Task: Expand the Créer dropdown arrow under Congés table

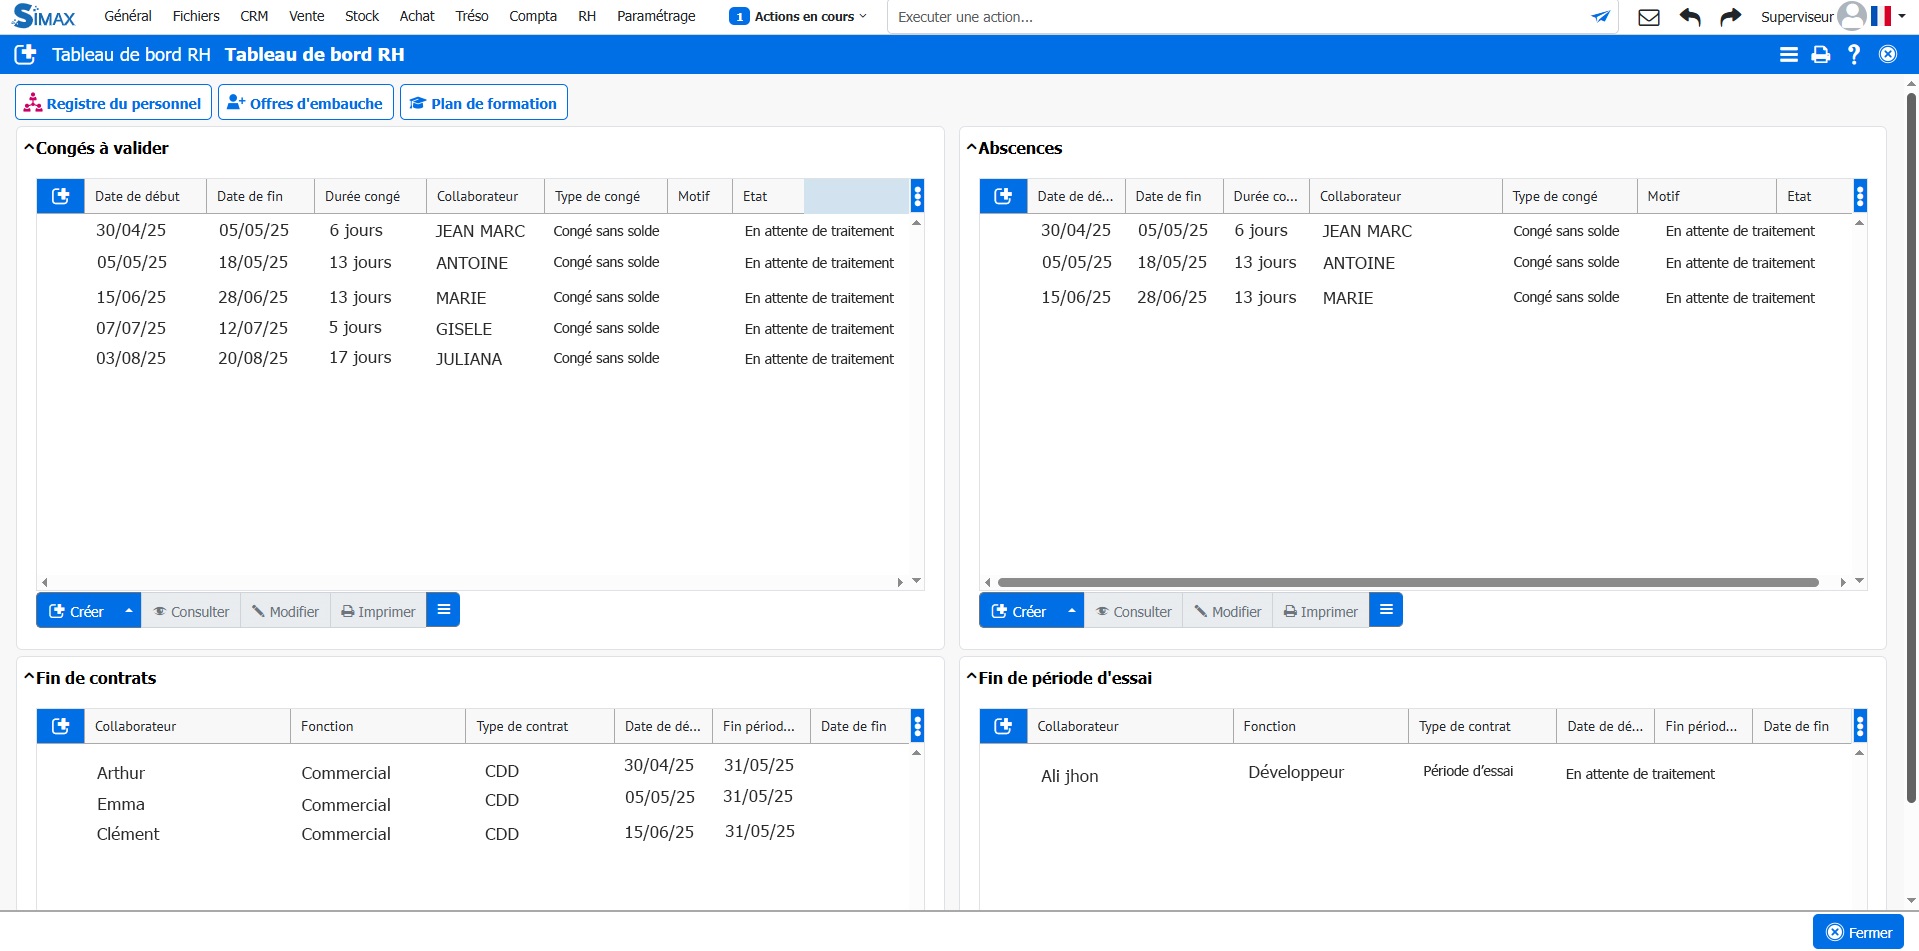Action: click(128, 610)
